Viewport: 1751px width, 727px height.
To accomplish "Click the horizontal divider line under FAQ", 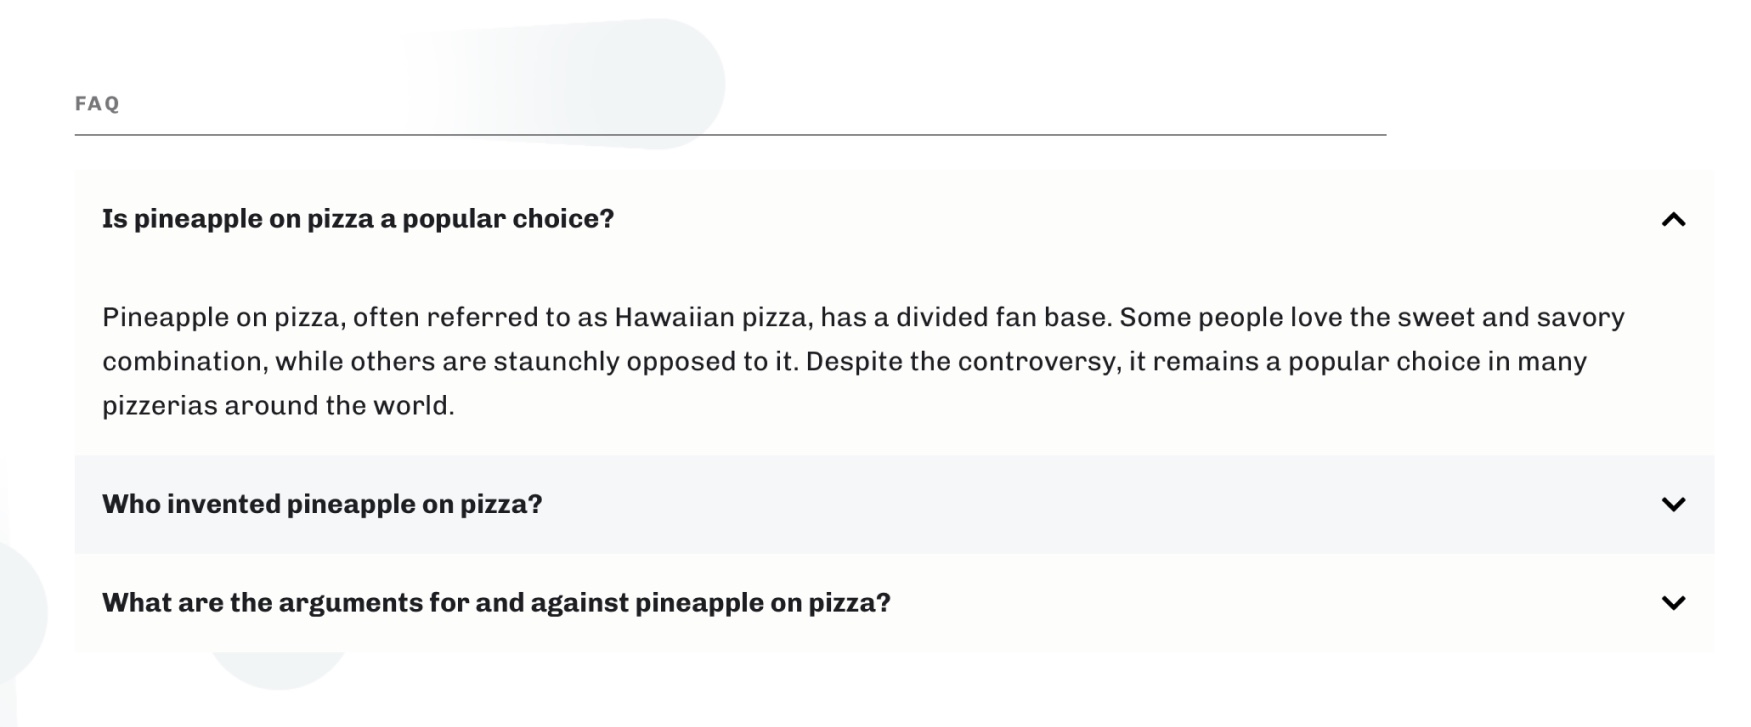I will (x=730, y=135).
